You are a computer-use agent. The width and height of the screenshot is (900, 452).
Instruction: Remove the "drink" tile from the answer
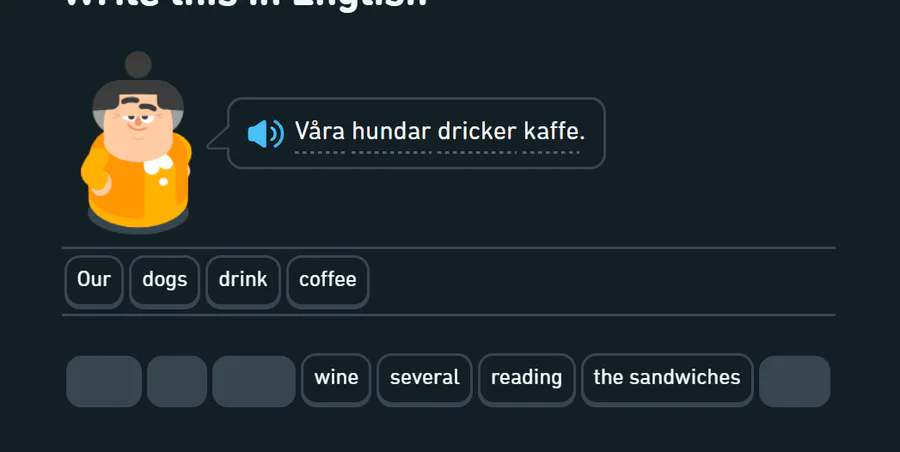pyautogui.click(x=243, y=281)
